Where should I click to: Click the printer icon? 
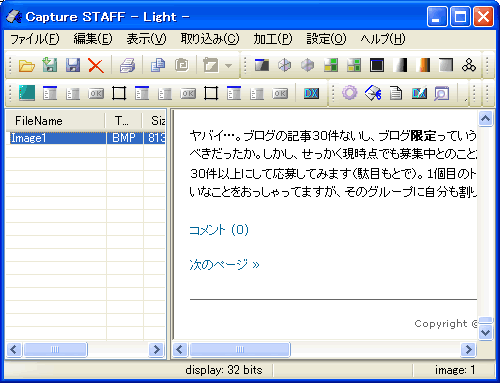point(127,65)
